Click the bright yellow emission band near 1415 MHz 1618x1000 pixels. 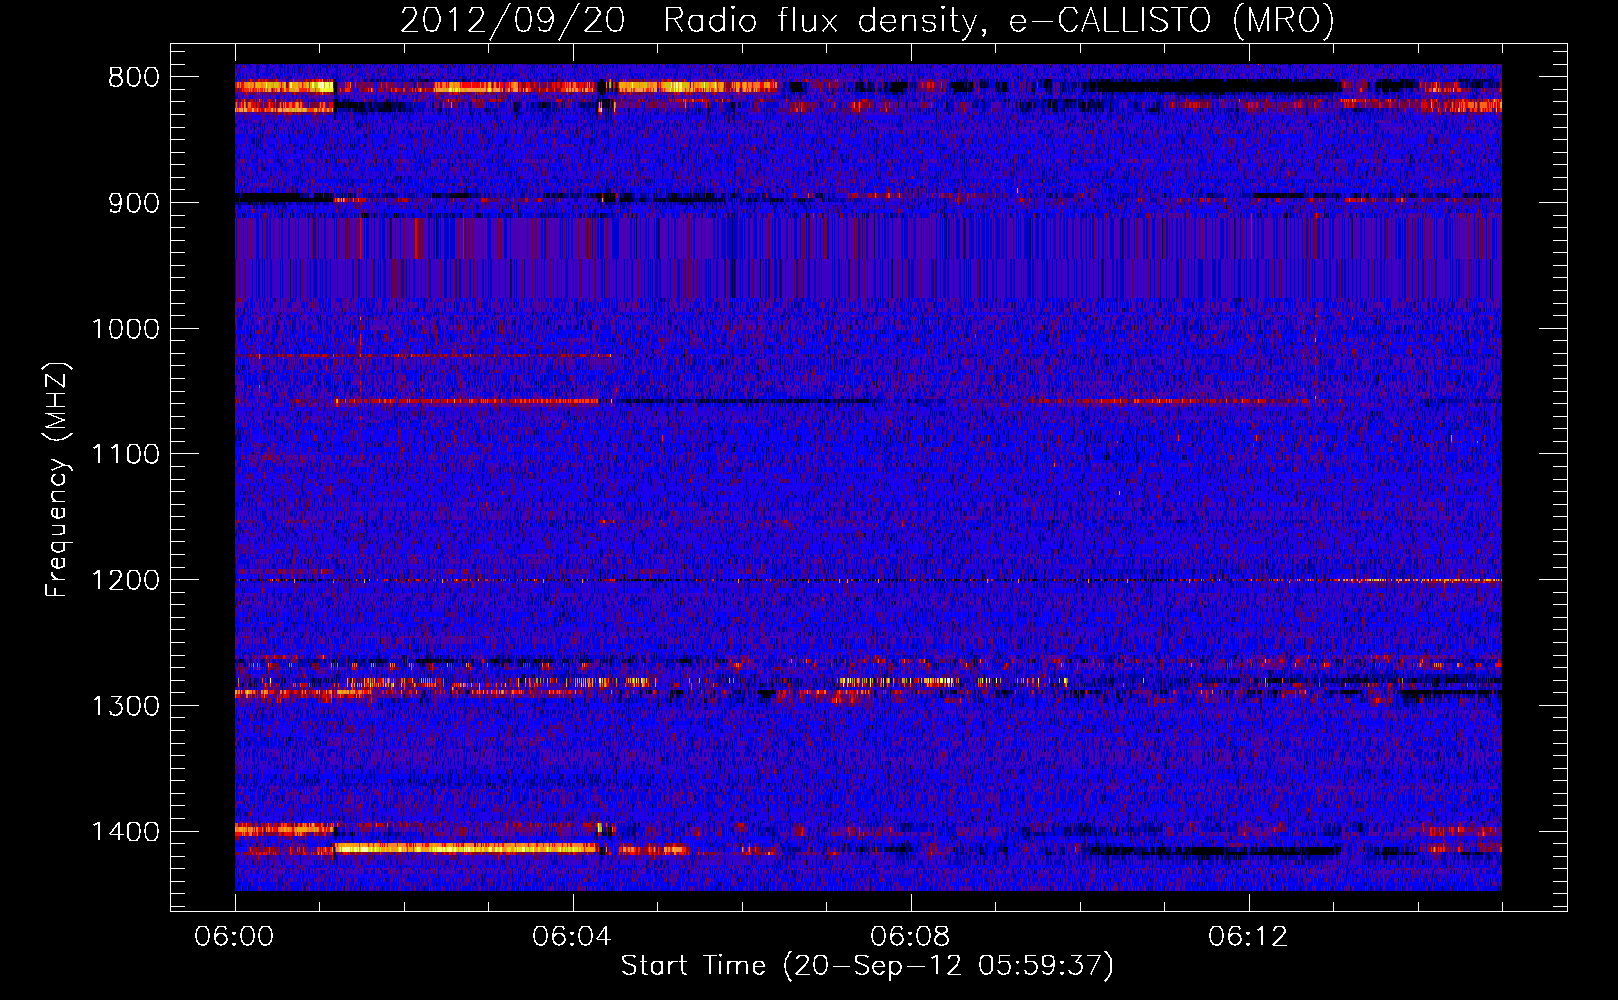[x=467, y=848]
